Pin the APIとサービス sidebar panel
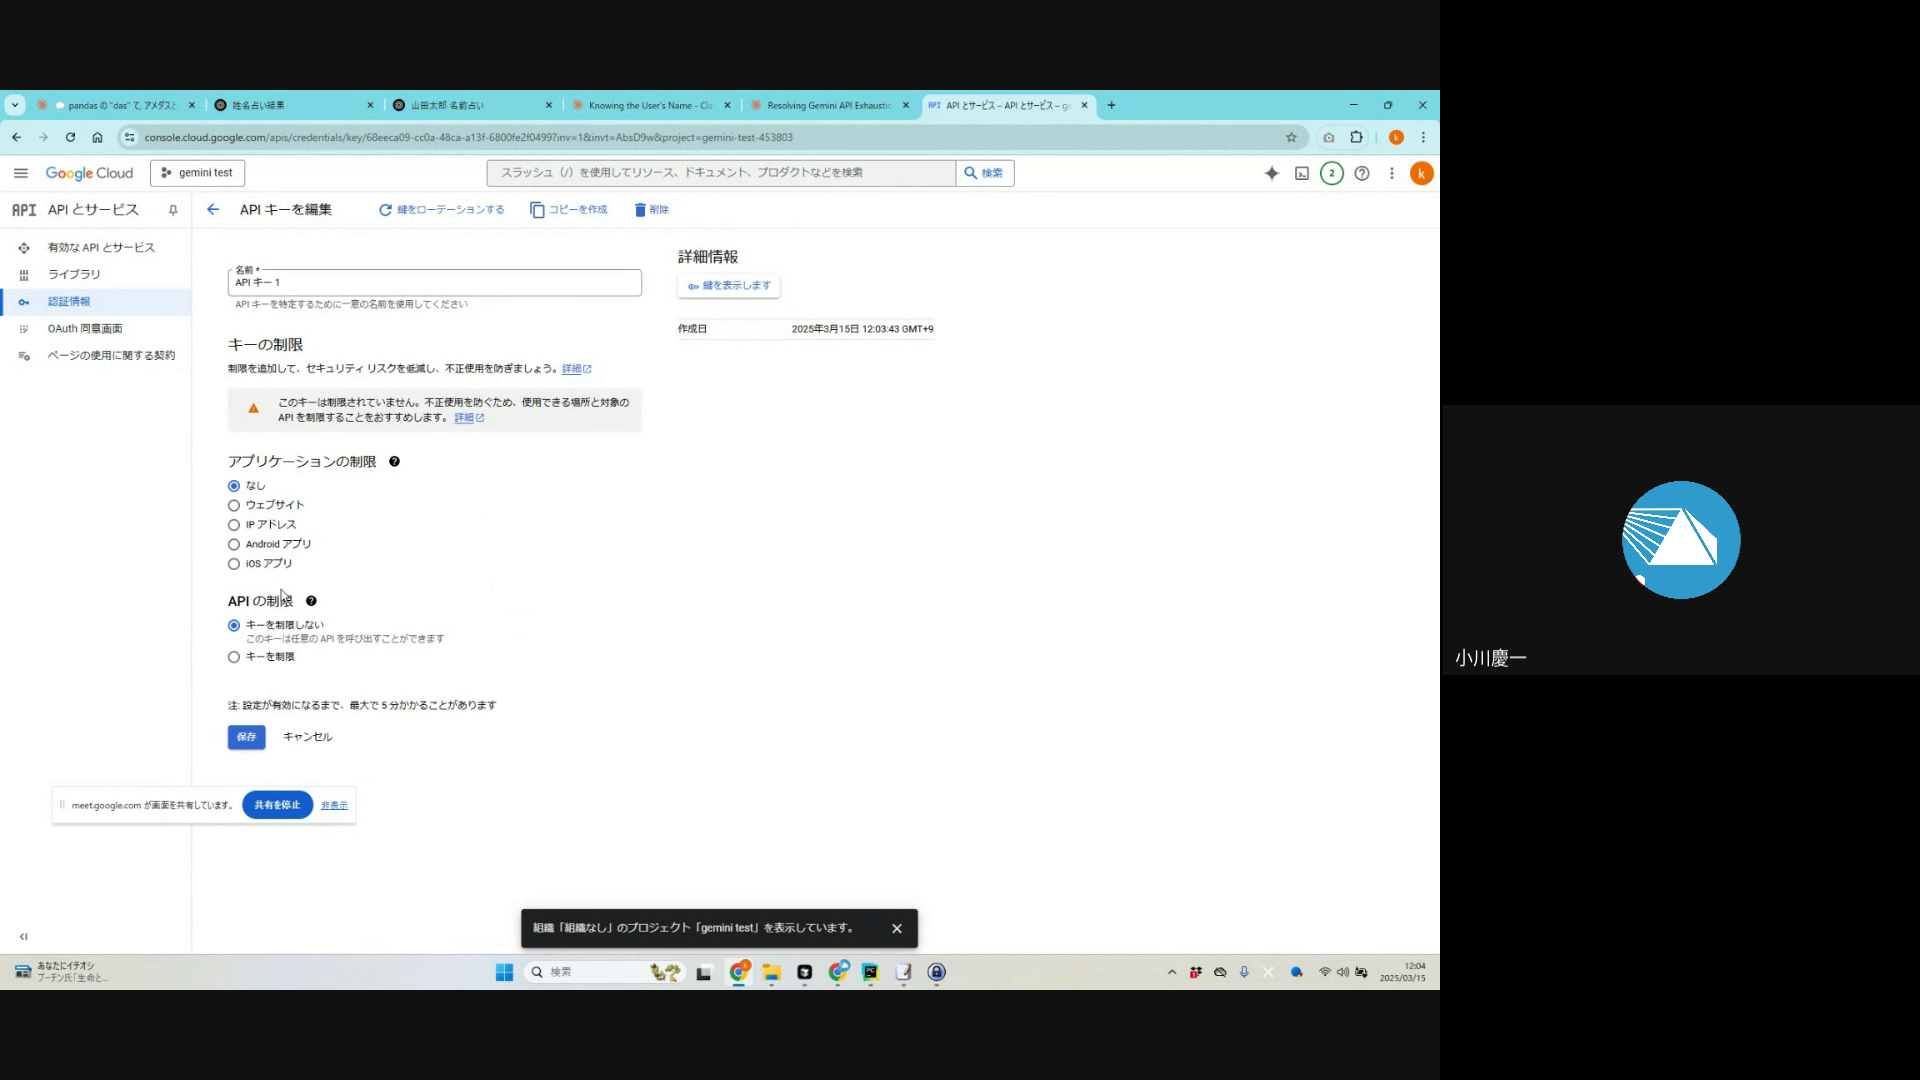The image size is (1920, 1080). point(173,210)
